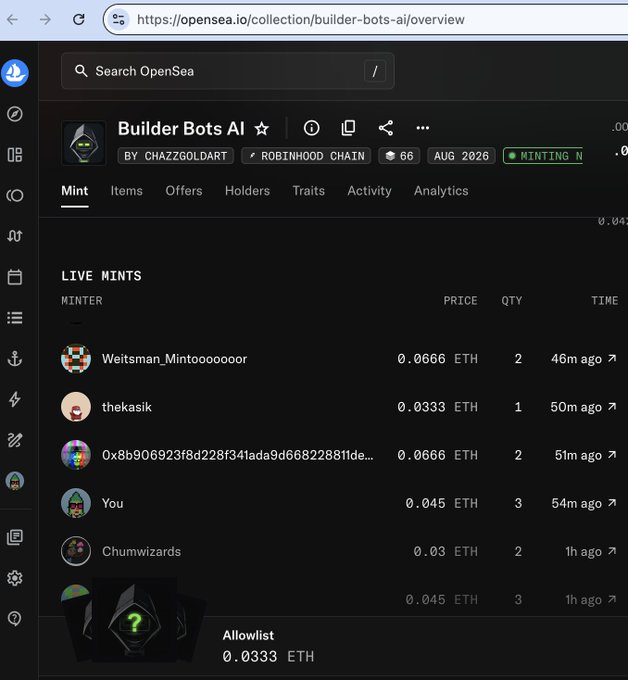Click Chumwizards avatar image
This screenshot has height=680, width=628.
point(76,551)
